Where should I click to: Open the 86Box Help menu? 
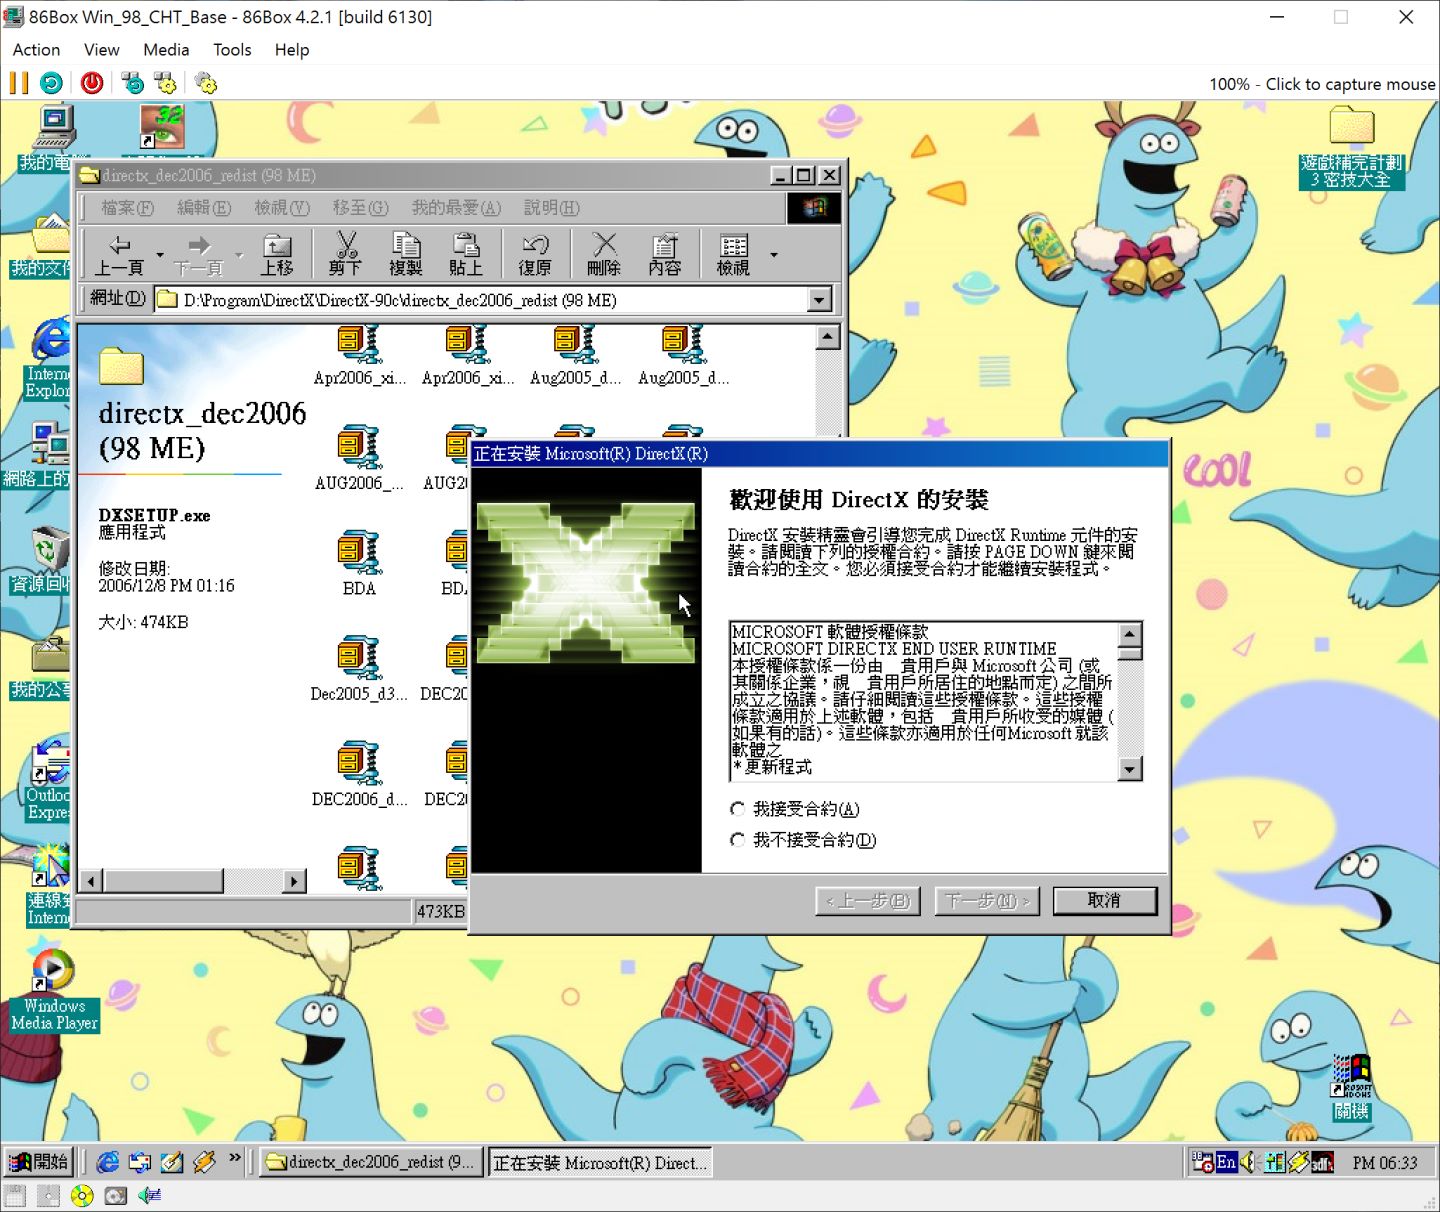click(x=292, y=50)
